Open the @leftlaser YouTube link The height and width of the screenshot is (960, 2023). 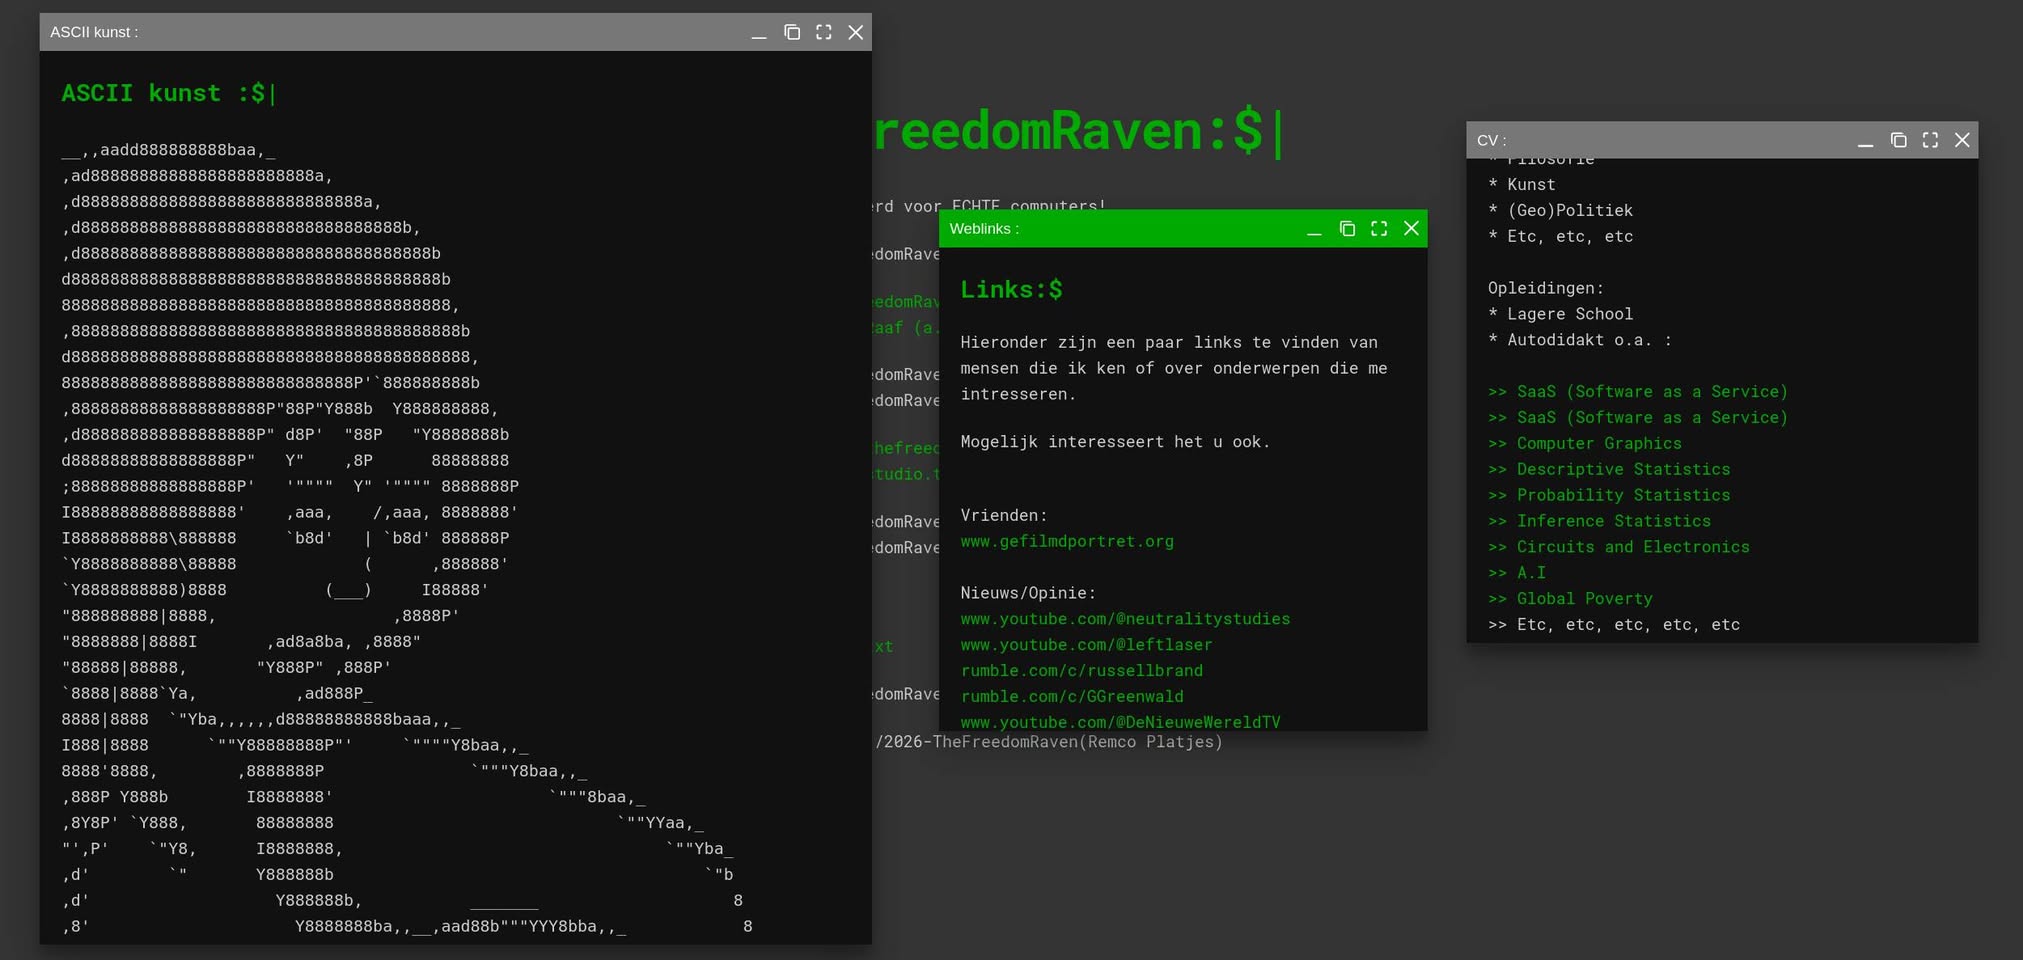point(1086,645)
